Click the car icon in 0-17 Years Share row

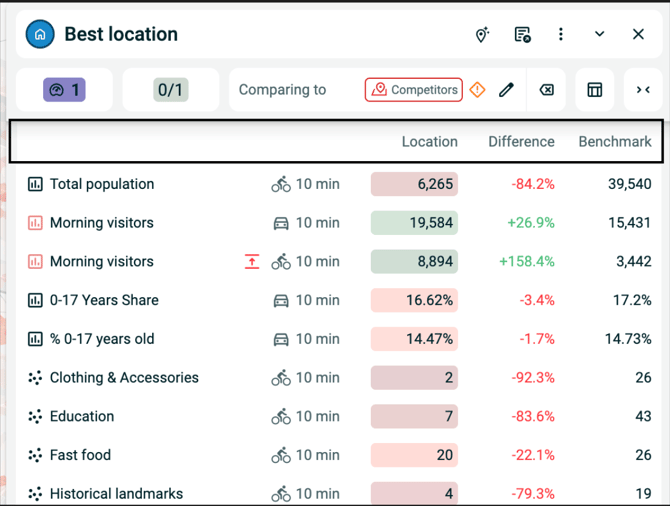281,300
